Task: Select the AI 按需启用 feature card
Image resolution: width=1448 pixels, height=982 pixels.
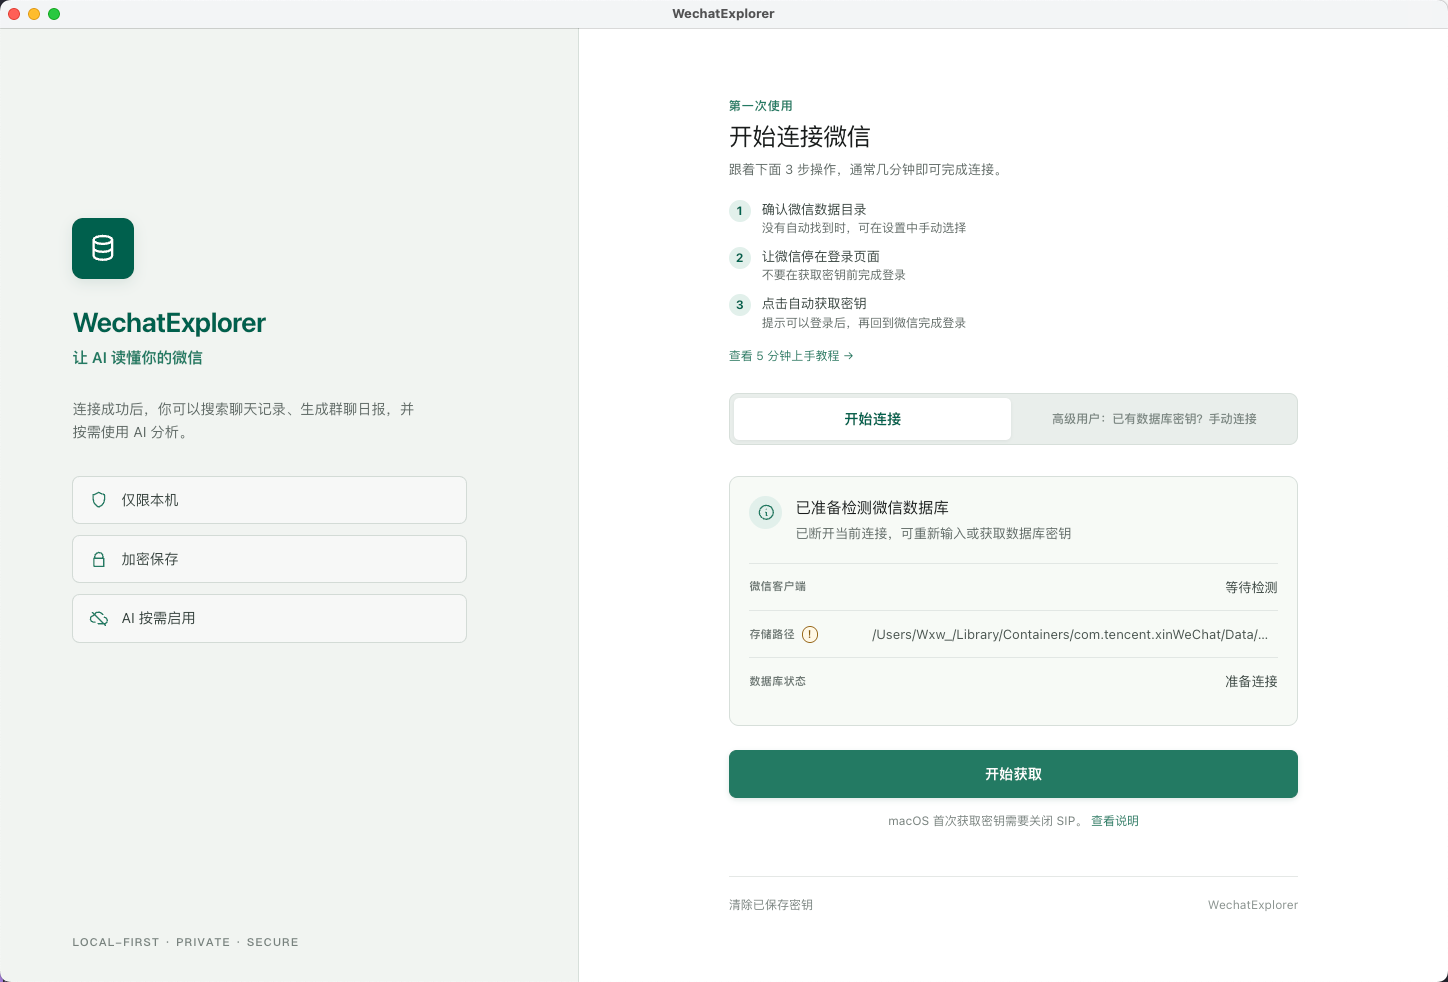Action: coord(269,618)
